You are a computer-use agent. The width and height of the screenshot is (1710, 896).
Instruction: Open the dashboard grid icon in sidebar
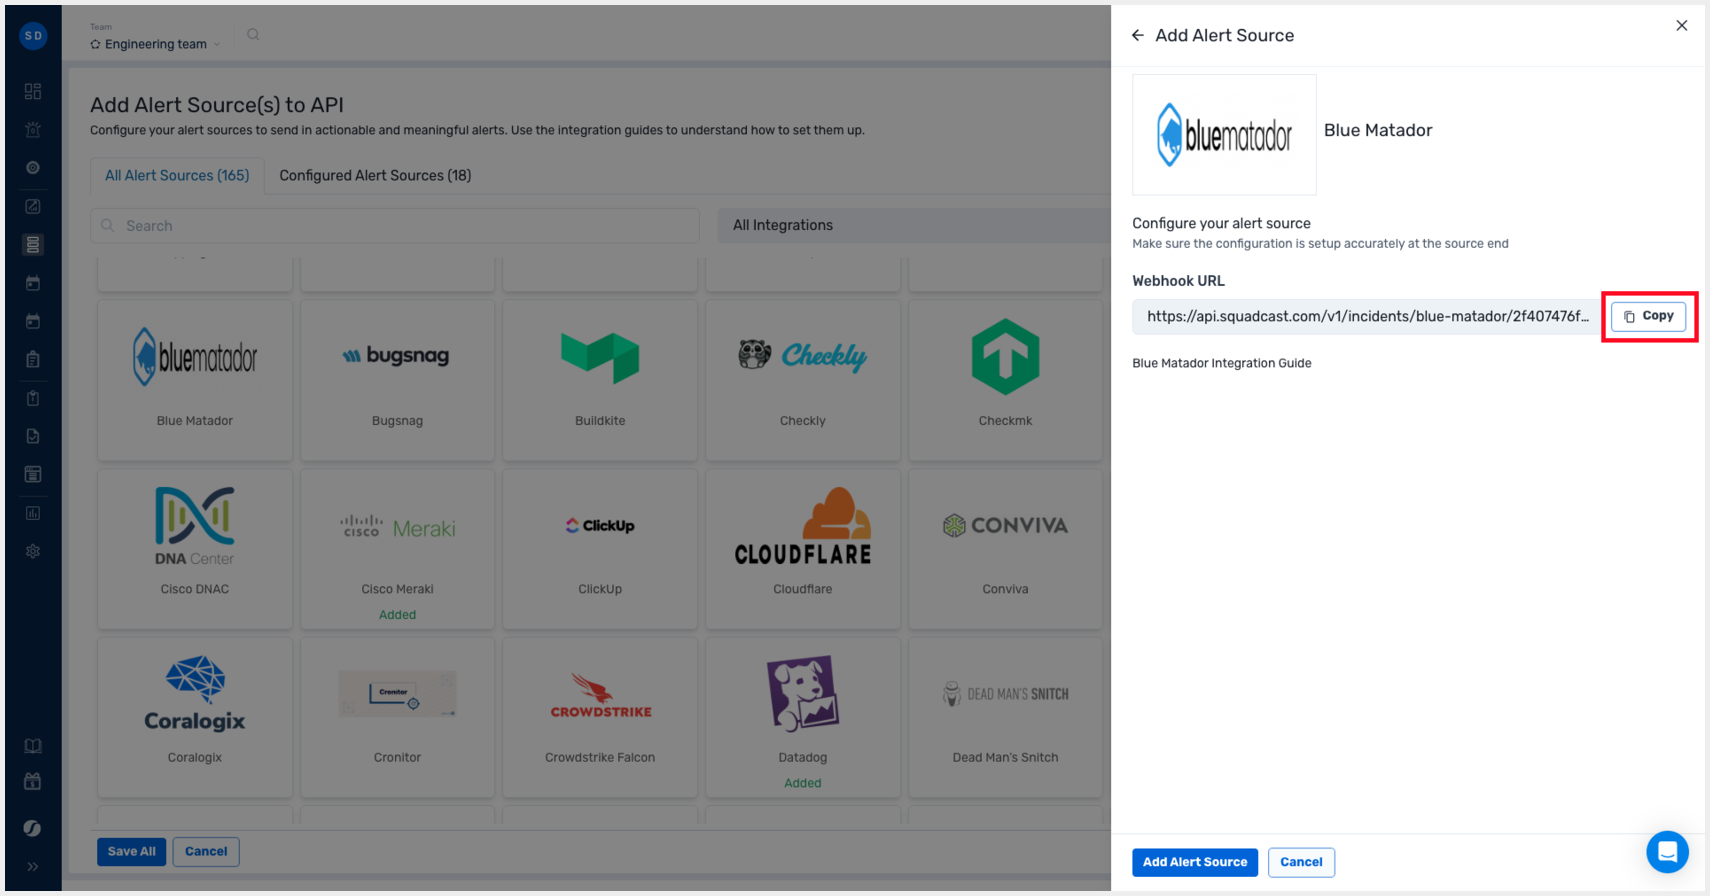(x=33, y=92)
